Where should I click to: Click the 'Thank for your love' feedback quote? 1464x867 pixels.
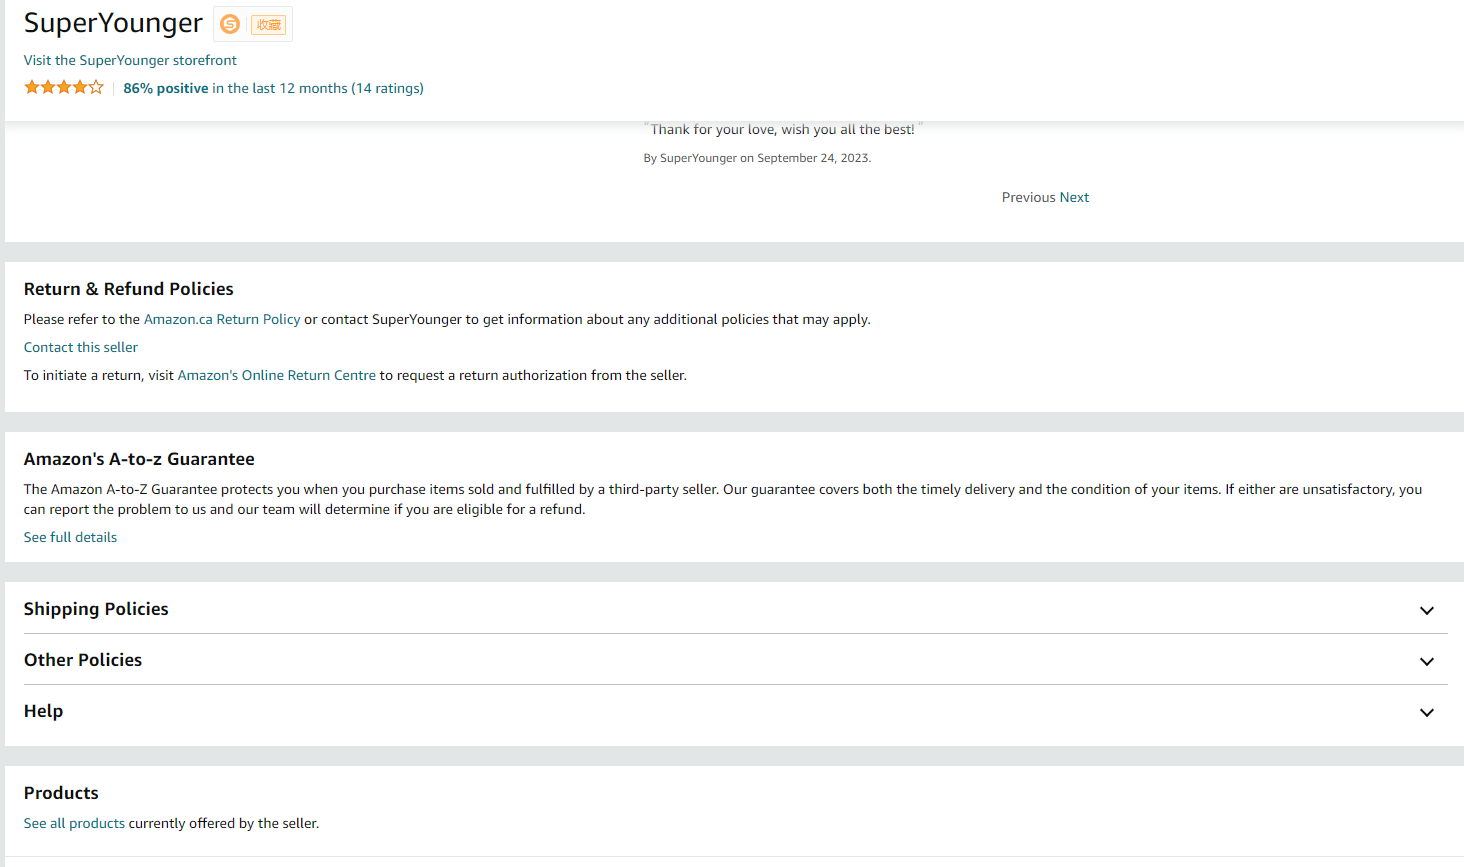point(782,130)
